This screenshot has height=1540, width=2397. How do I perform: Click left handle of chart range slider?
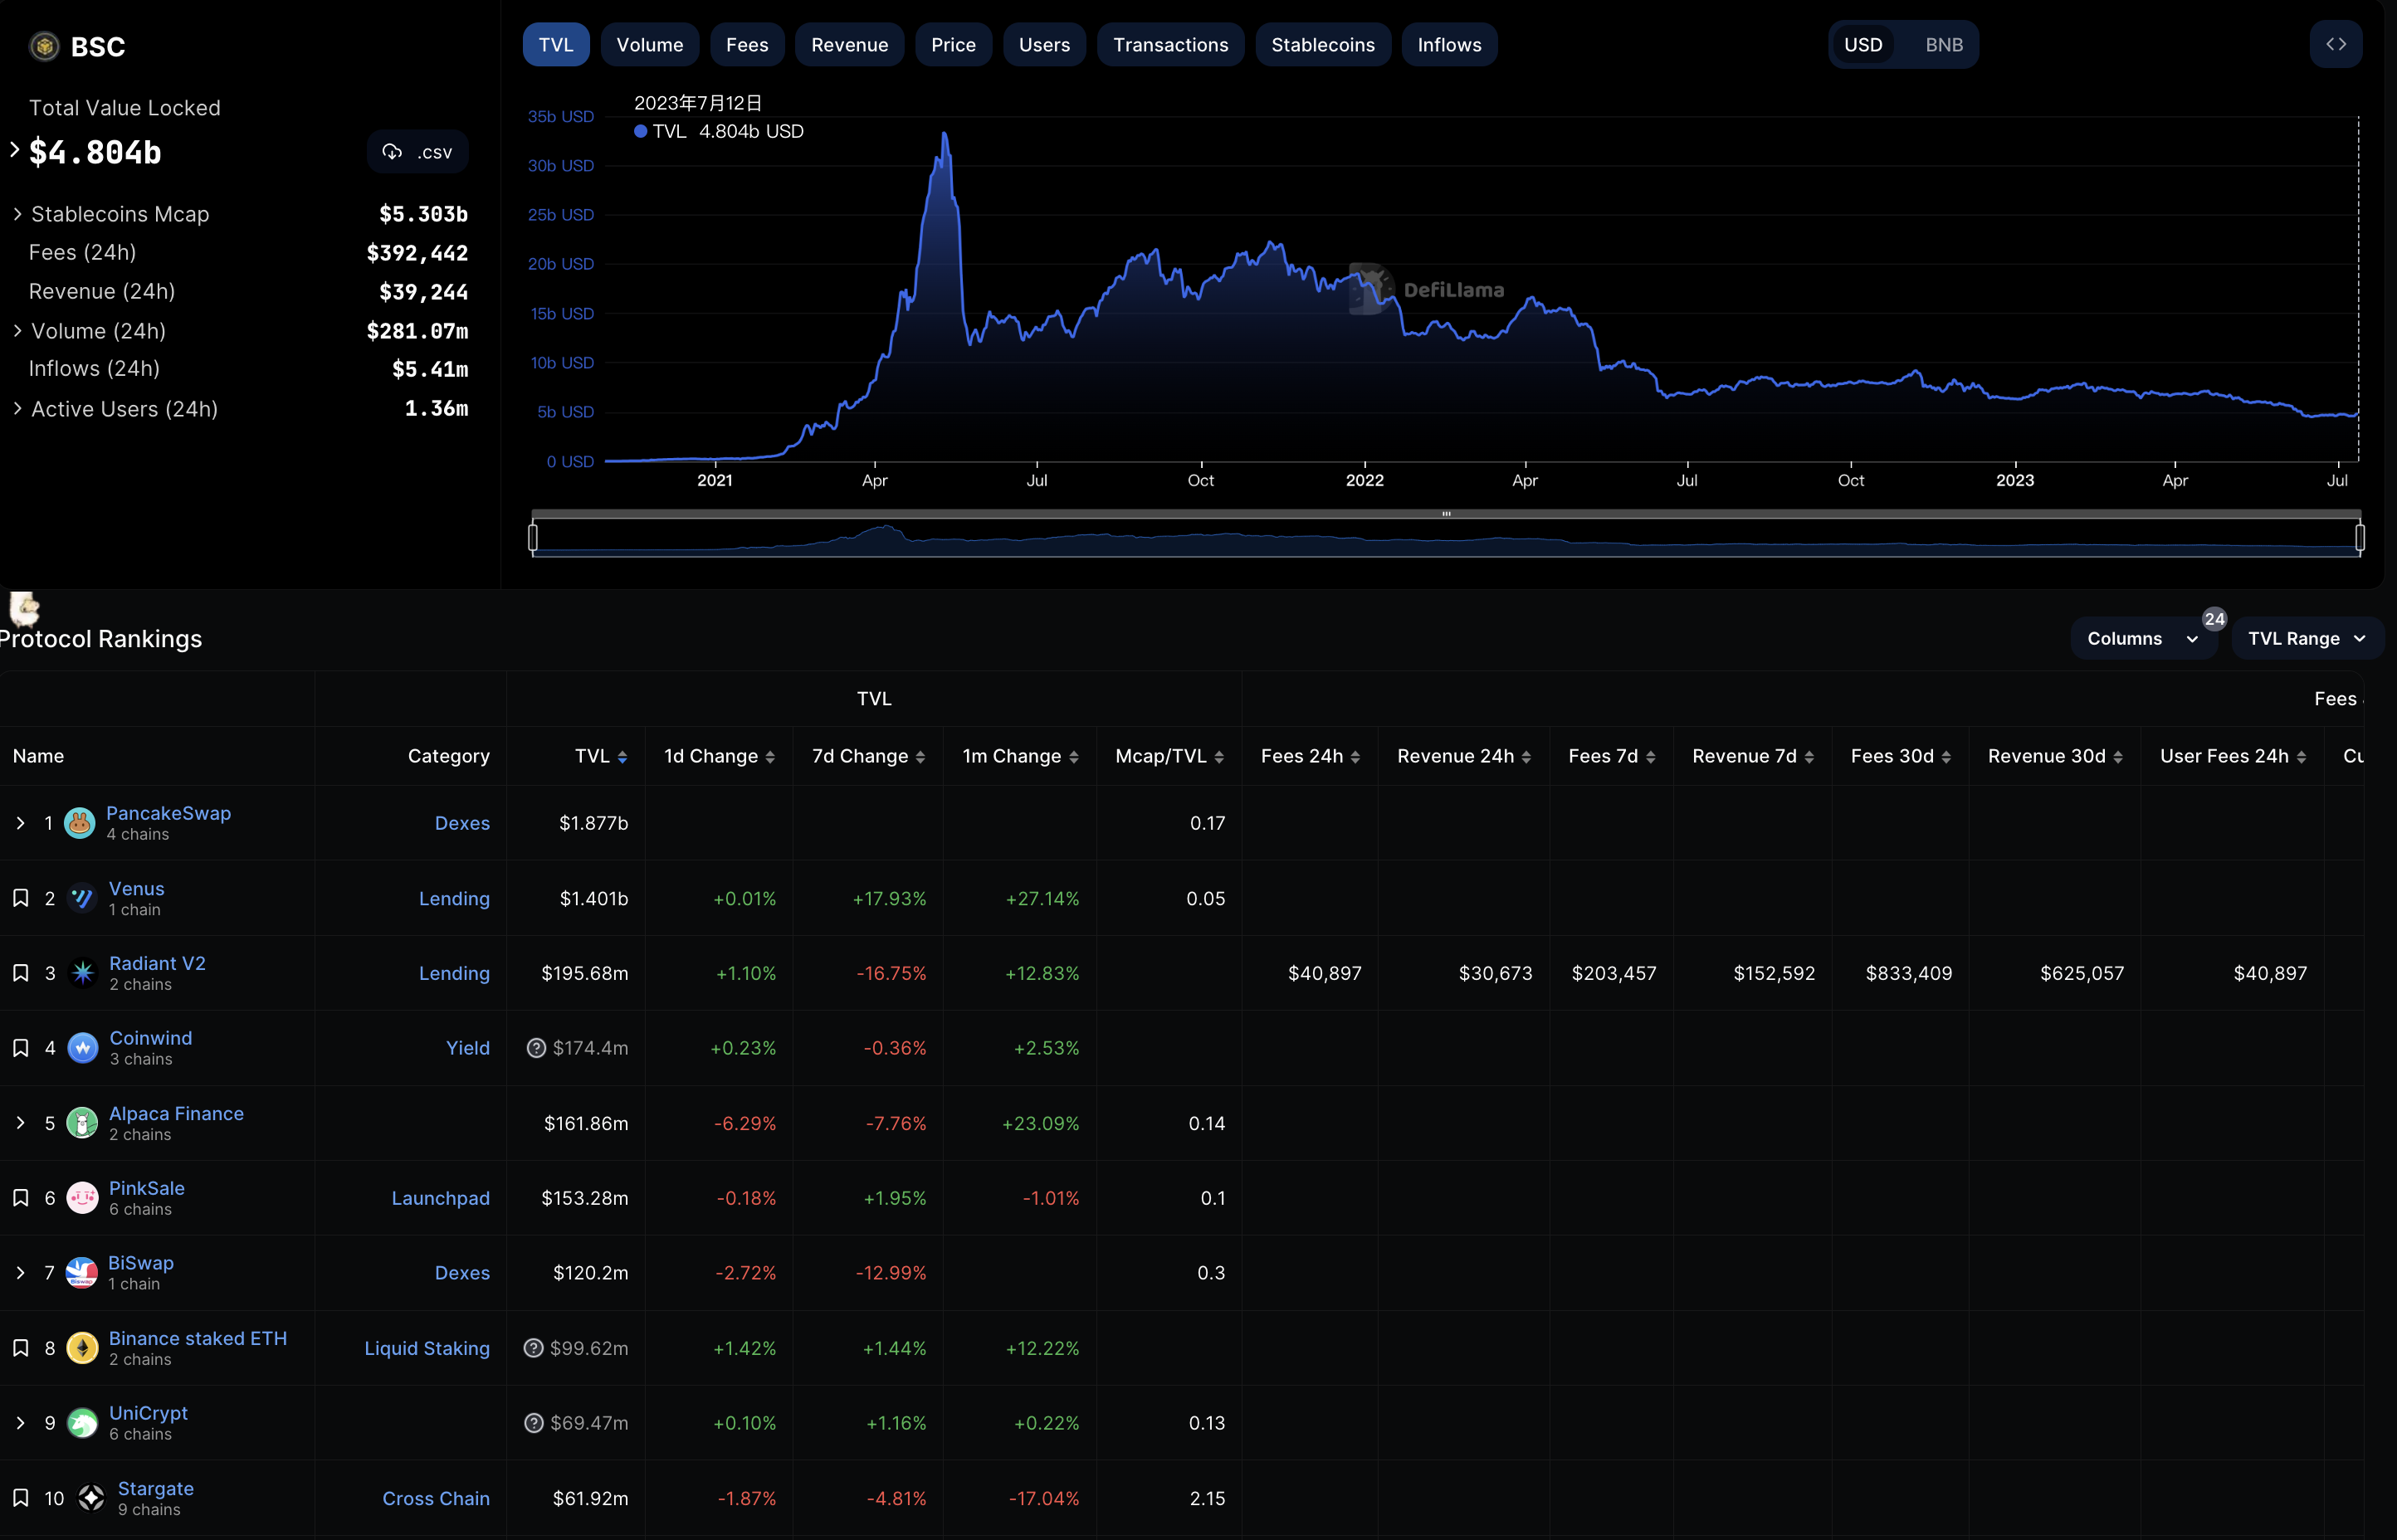533,538
